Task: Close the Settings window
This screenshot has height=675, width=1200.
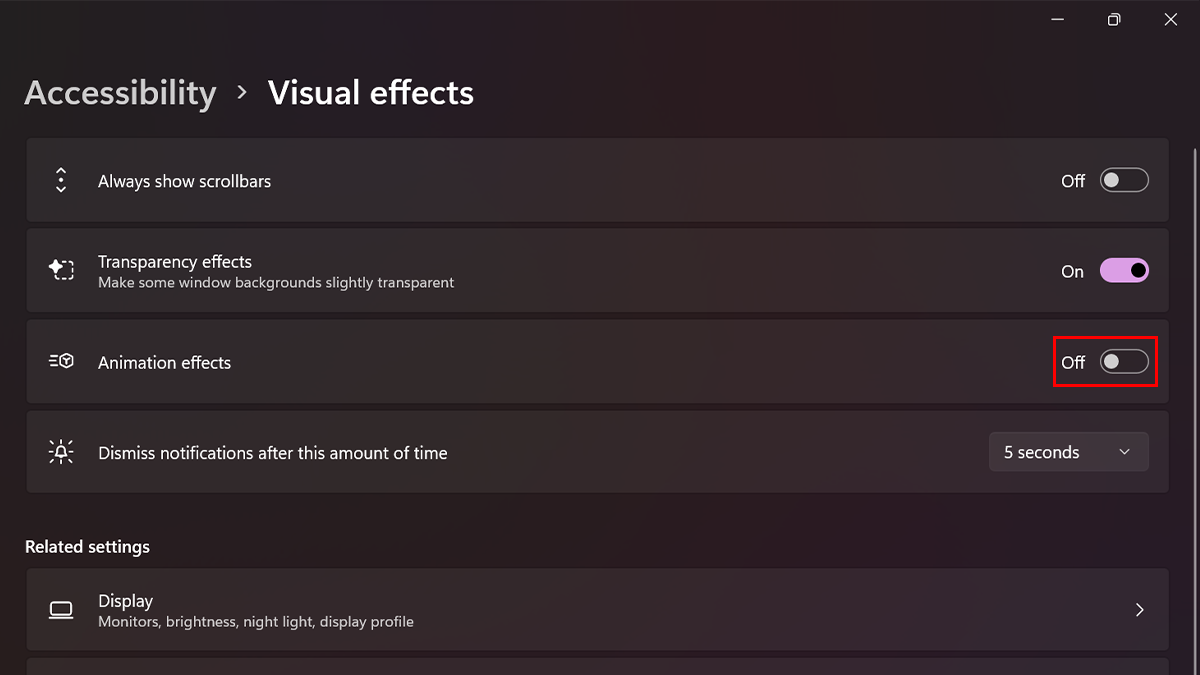Action: 1171,20
